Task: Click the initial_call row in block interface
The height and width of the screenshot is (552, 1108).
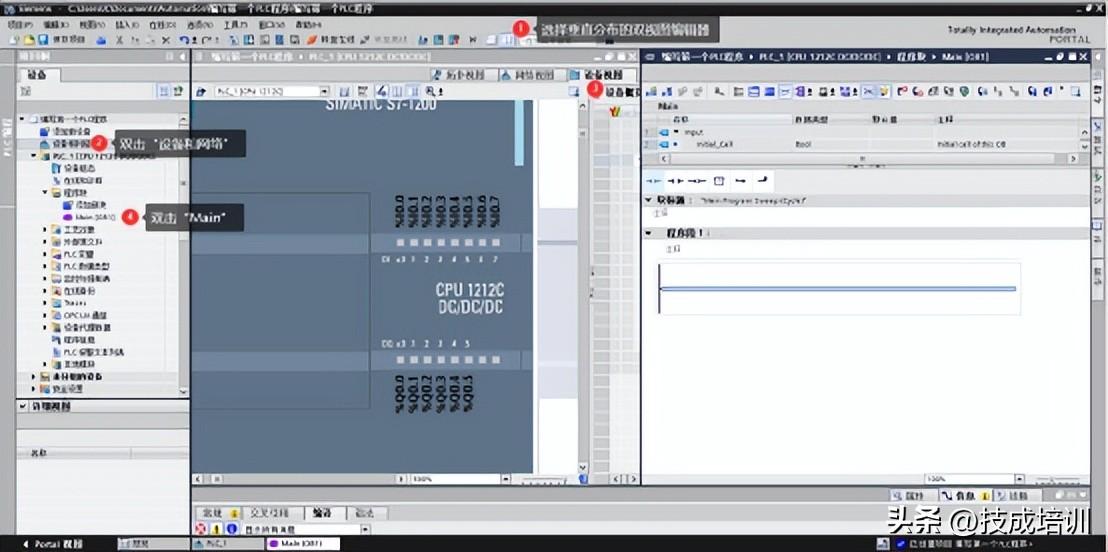Action: [x=861, y=144]
